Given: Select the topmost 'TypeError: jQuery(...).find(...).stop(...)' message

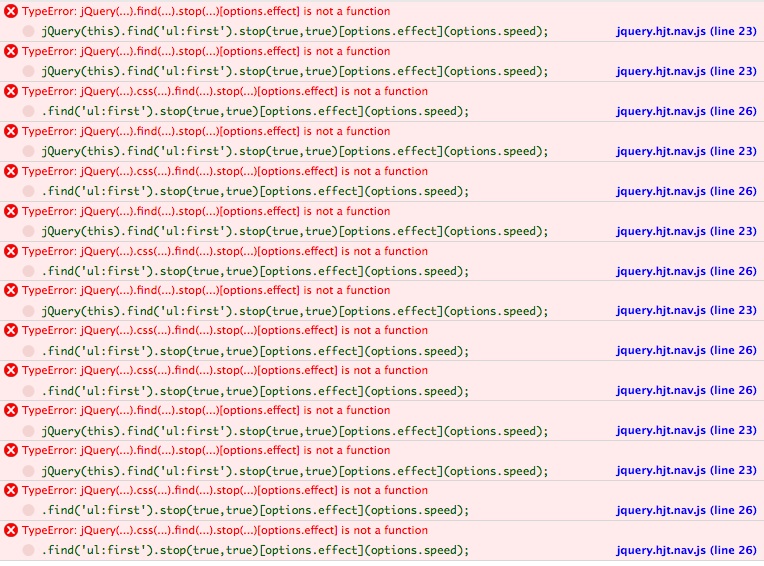Looking at the screenshot, I should coord(206,11).
